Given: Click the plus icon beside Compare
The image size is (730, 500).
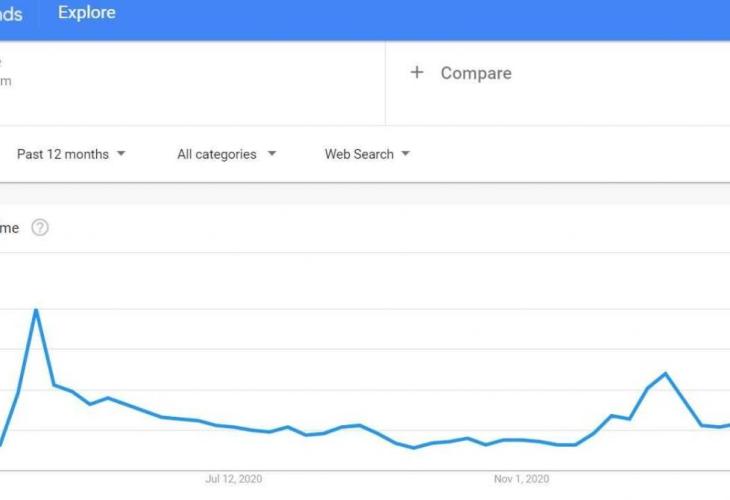Looking at the screenshot, I should coord(417,73).
